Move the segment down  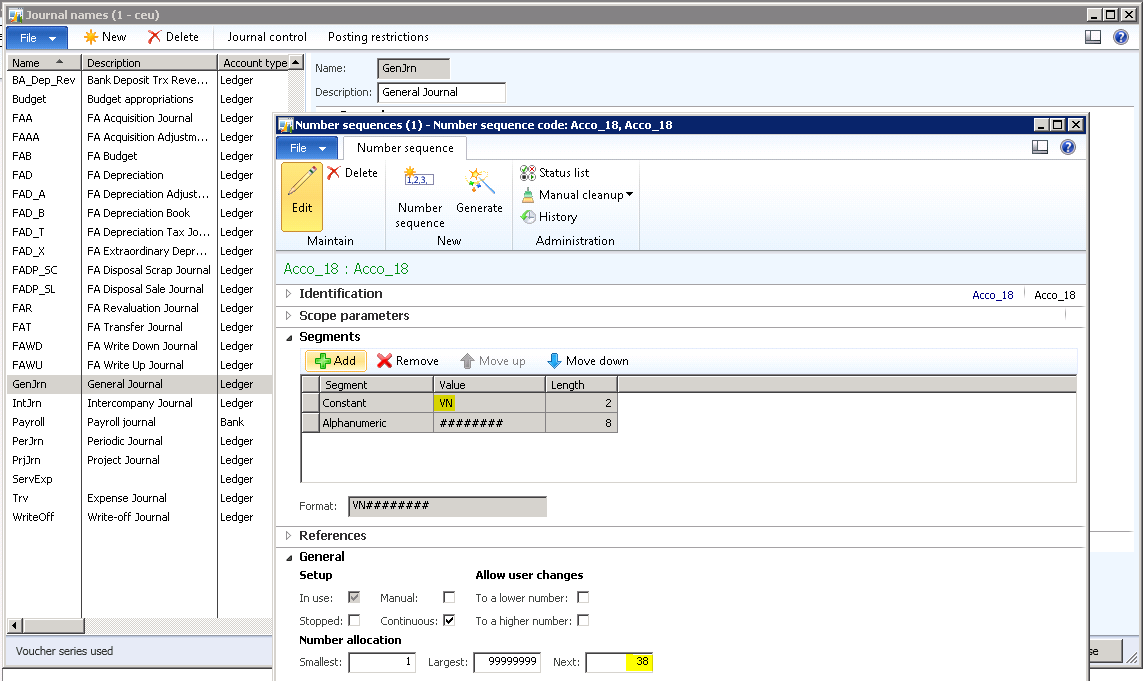click(587, 361)
